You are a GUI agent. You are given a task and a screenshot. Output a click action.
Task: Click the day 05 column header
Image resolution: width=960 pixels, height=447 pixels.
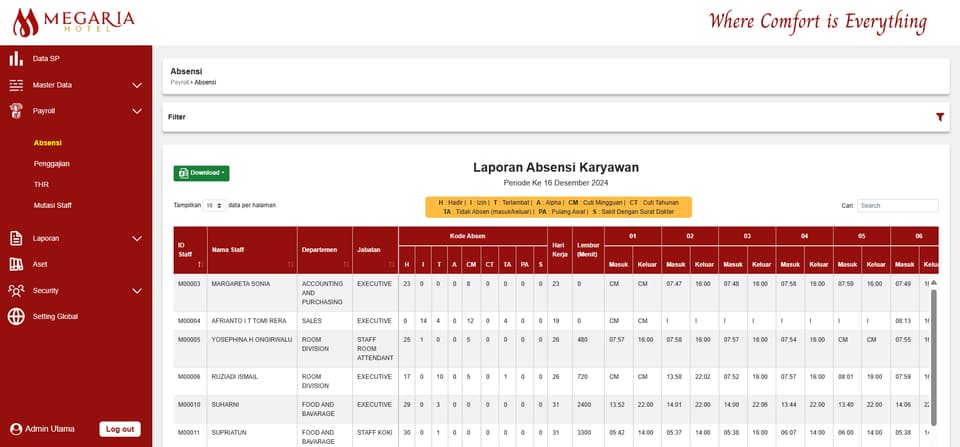(x=861, y=236)
